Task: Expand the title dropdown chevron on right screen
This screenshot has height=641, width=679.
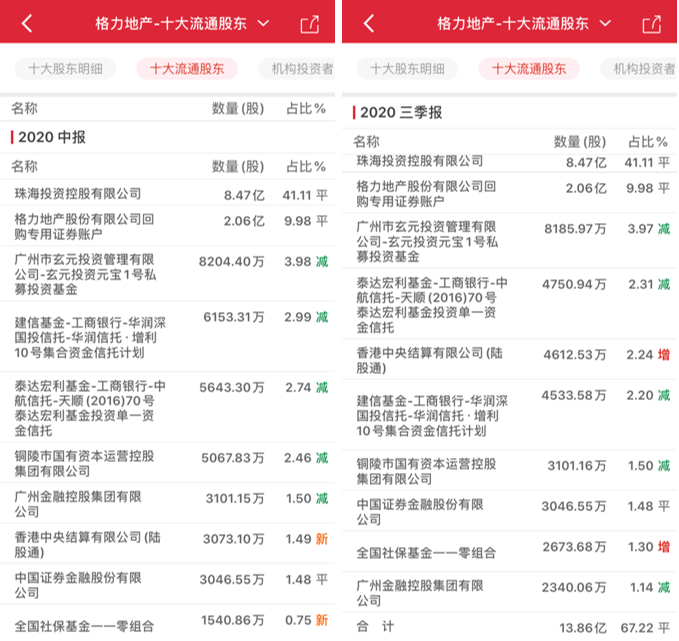Action: pyautogui.click(x=605, y=23)
